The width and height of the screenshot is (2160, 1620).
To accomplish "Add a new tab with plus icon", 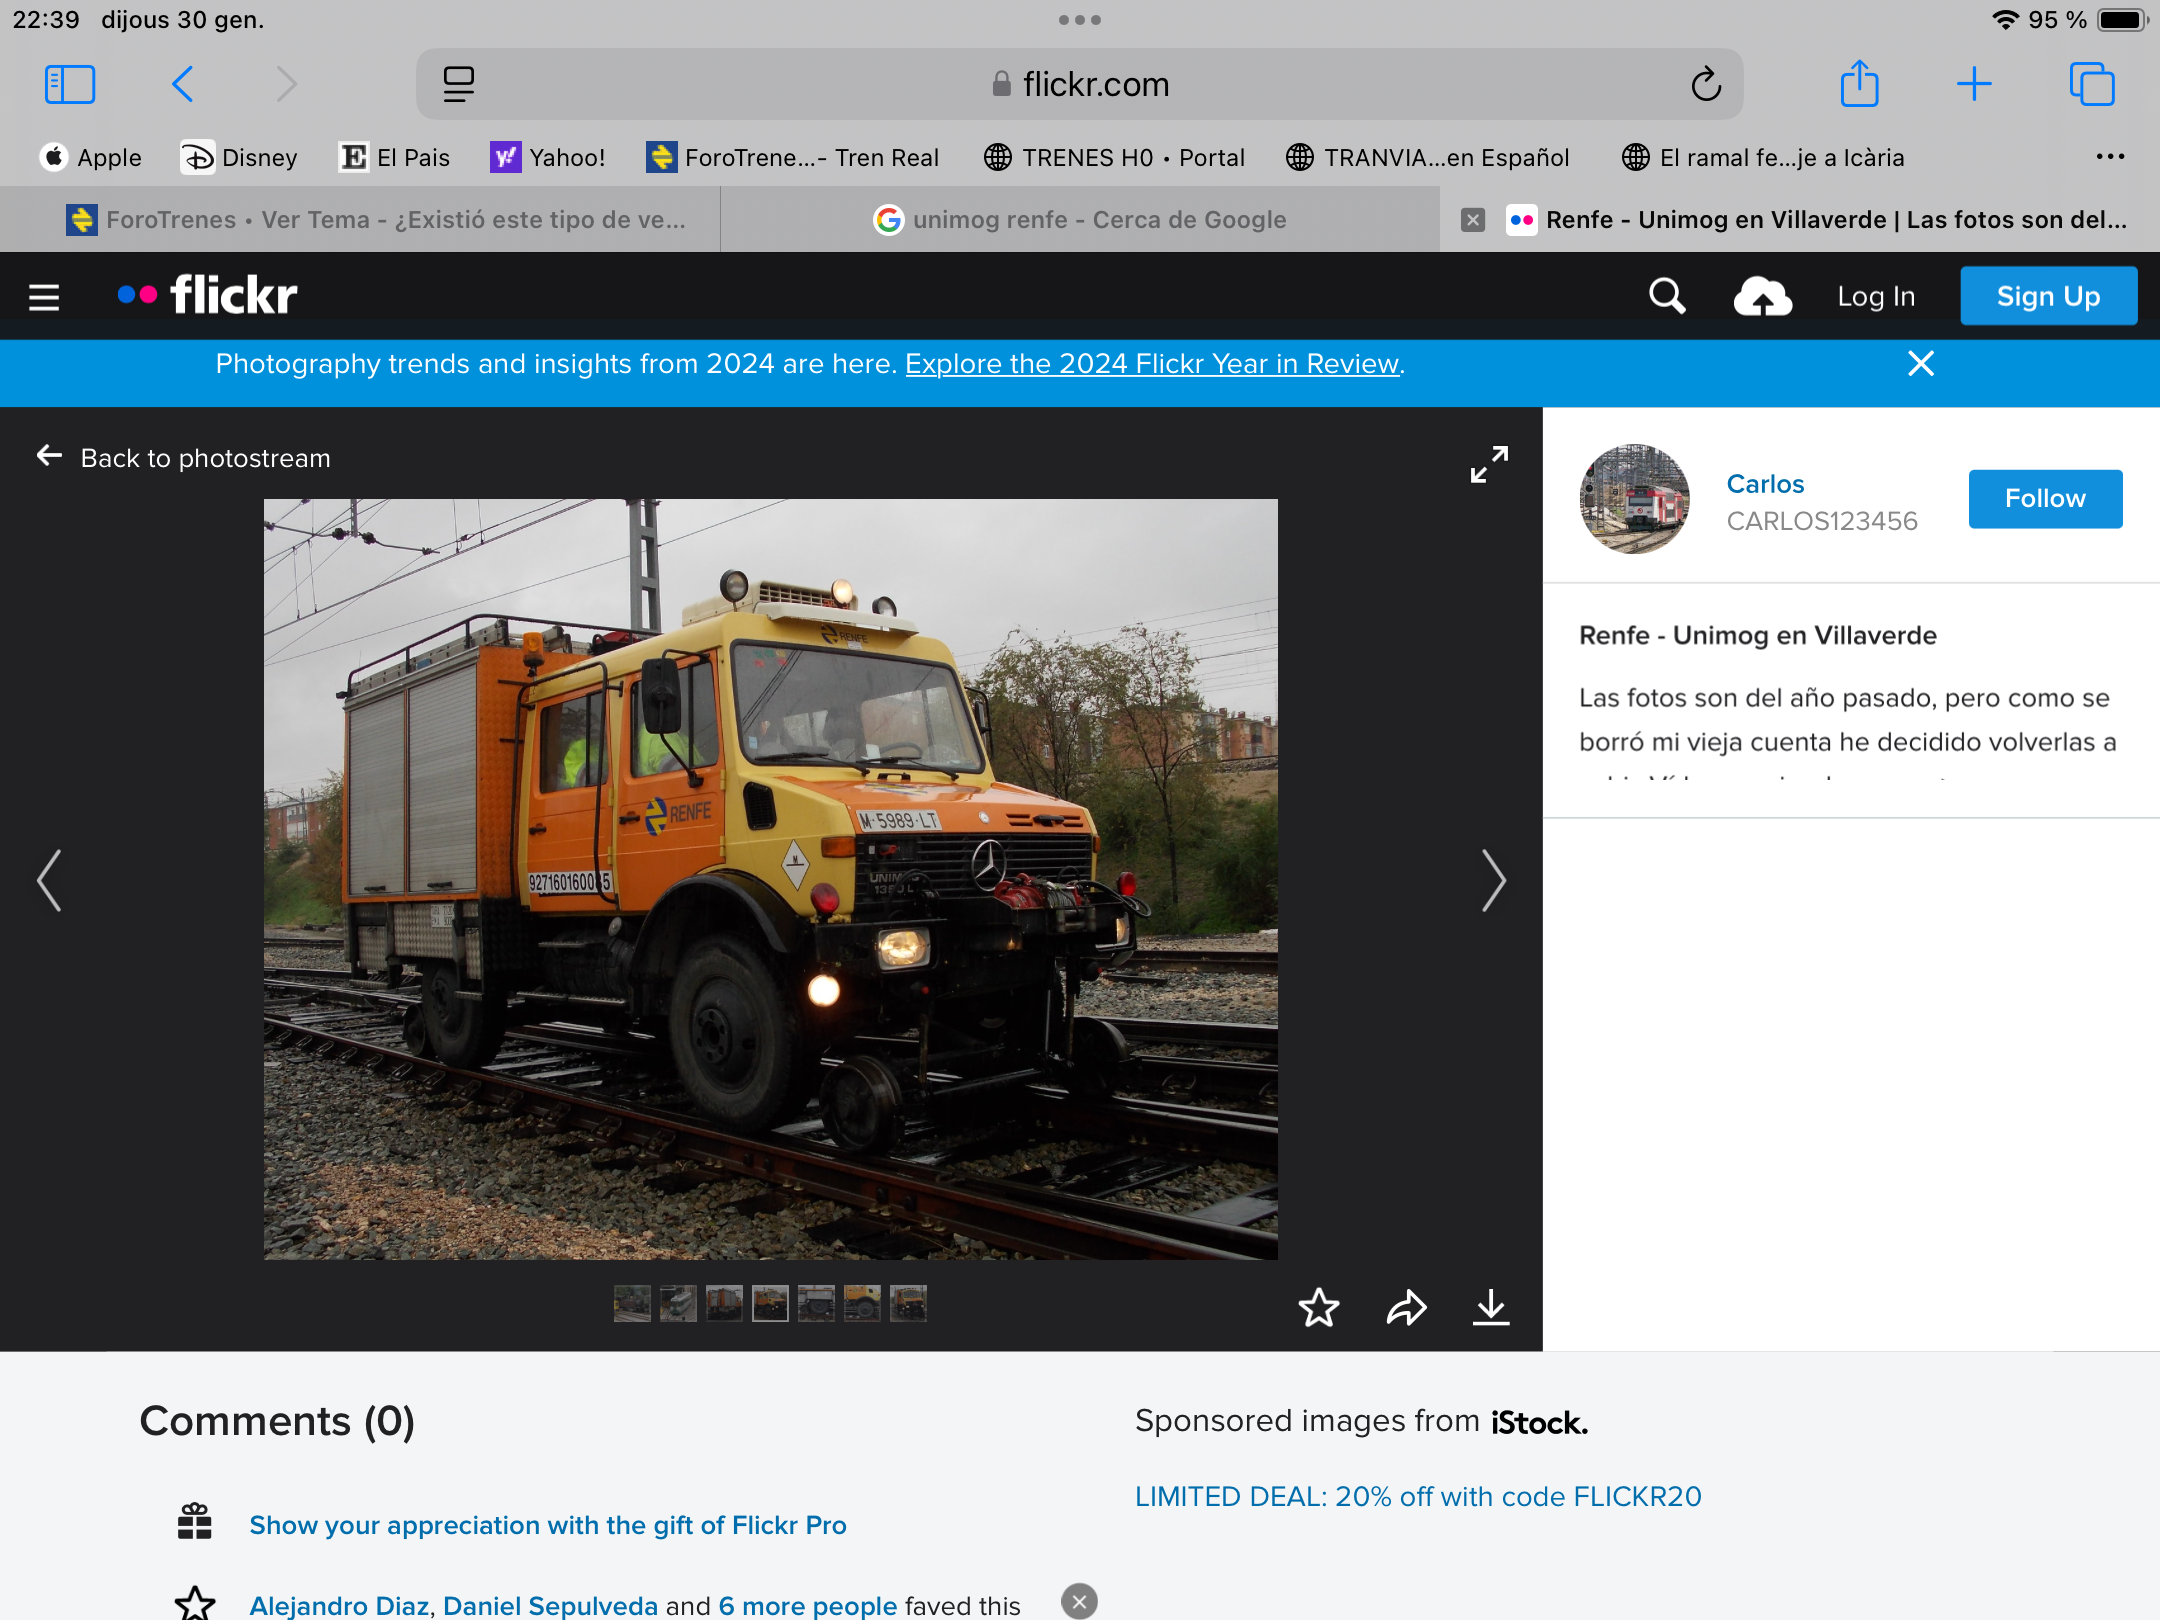I will coord(1974,84).
